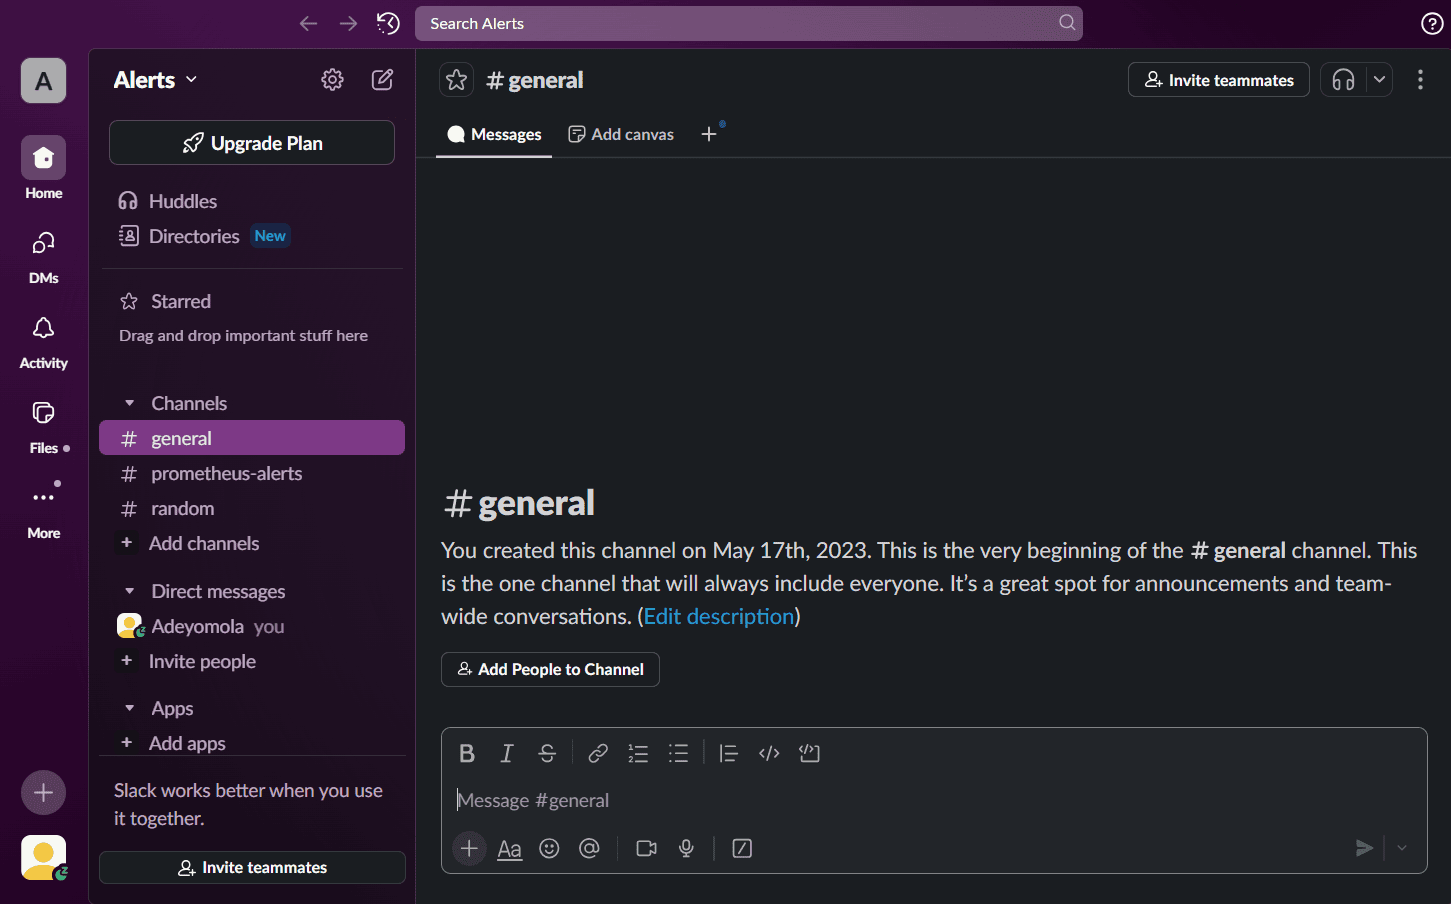Viewport: 1451px width, 904px height.
Task: Click the compose new message icon
Action: [x=382, y=80]
